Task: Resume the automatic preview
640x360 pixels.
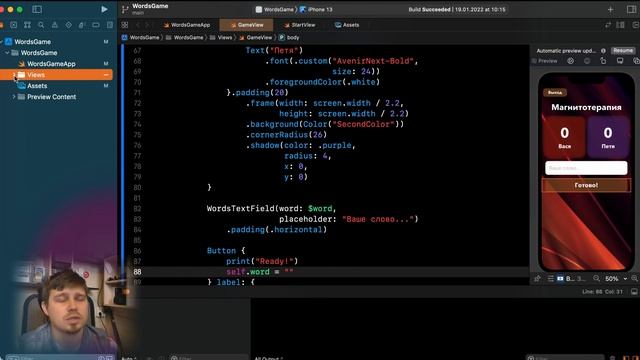Action: pos(622,51)
